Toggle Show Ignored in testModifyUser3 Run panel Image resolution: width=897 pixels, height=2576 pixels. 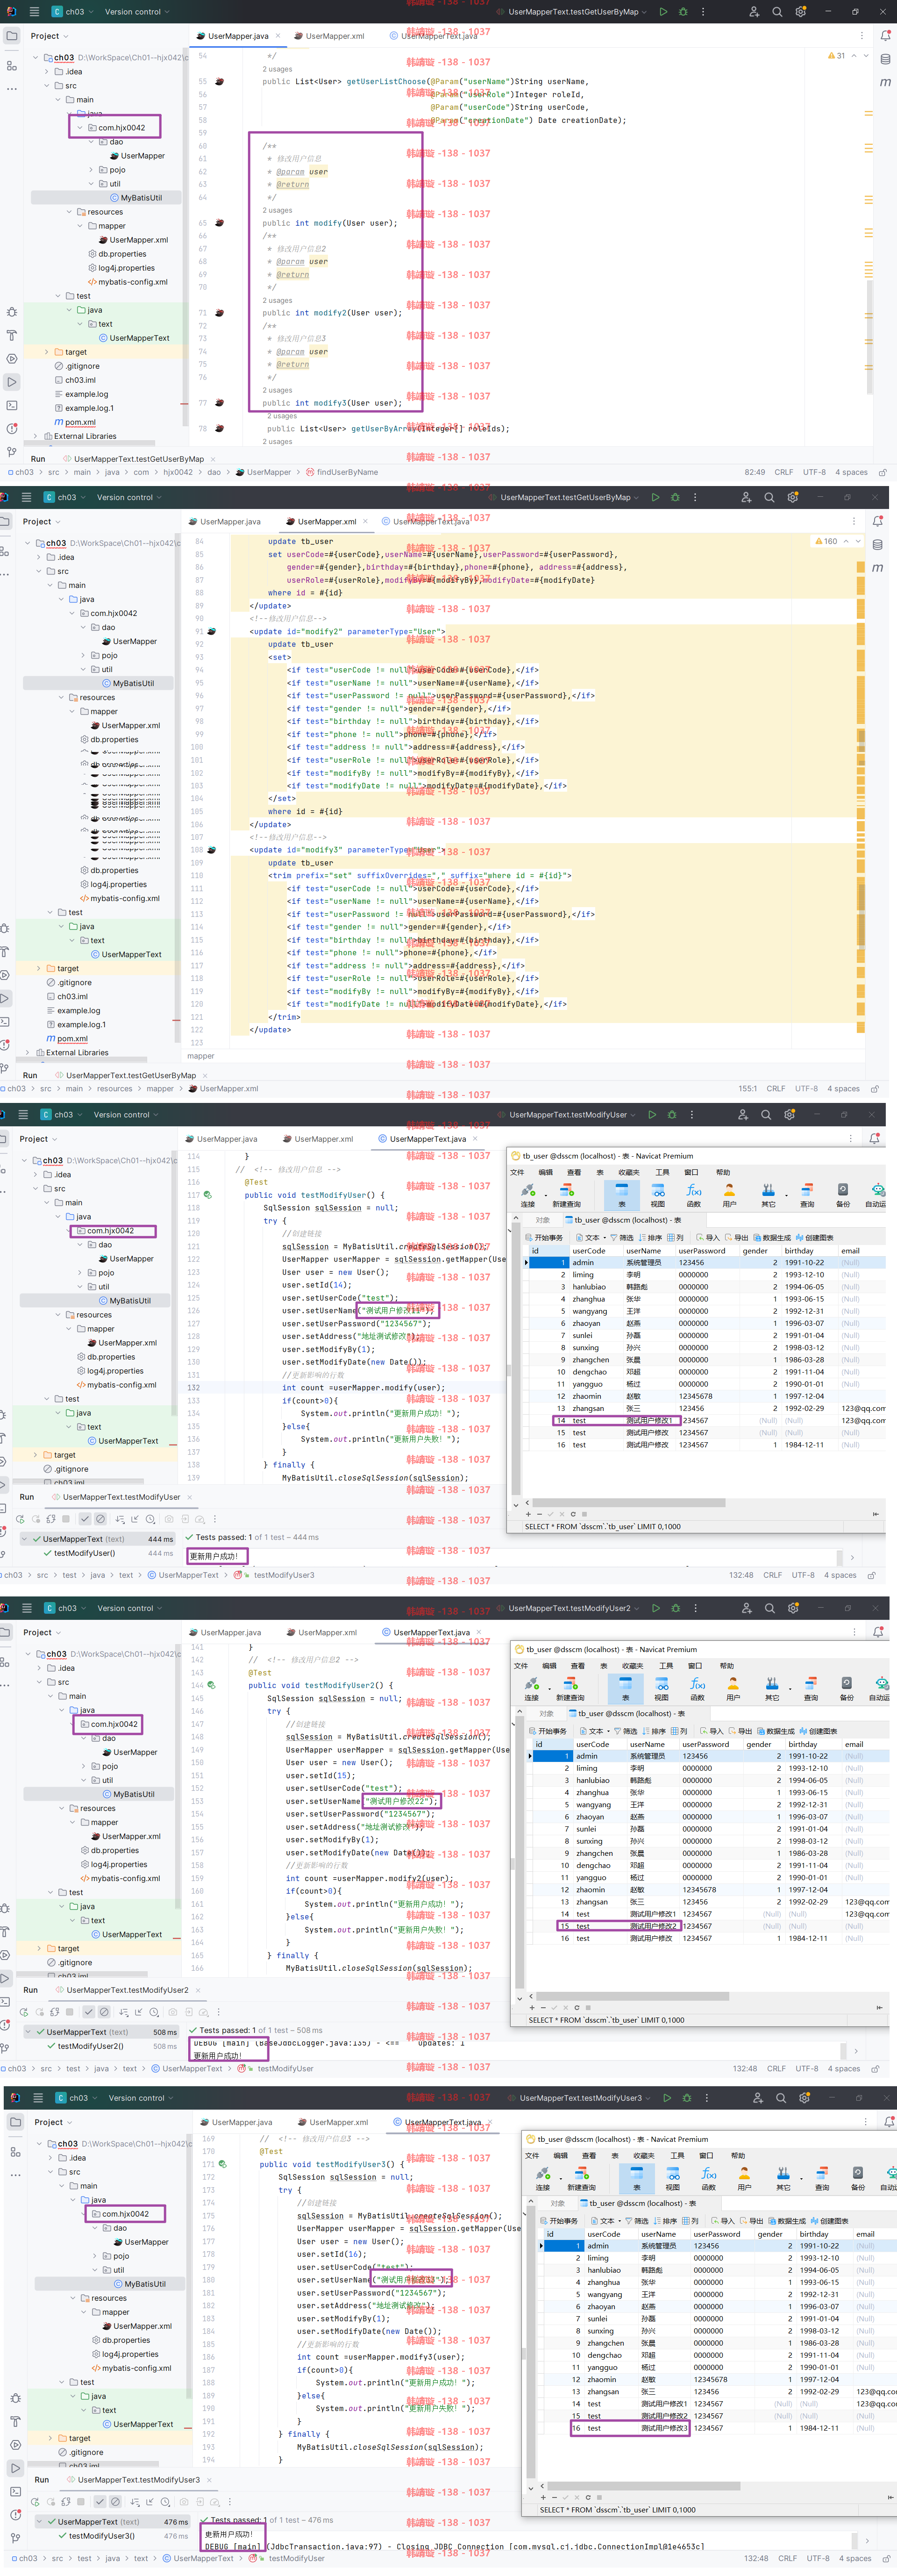pyautogui.click(x=114, y=2502)
